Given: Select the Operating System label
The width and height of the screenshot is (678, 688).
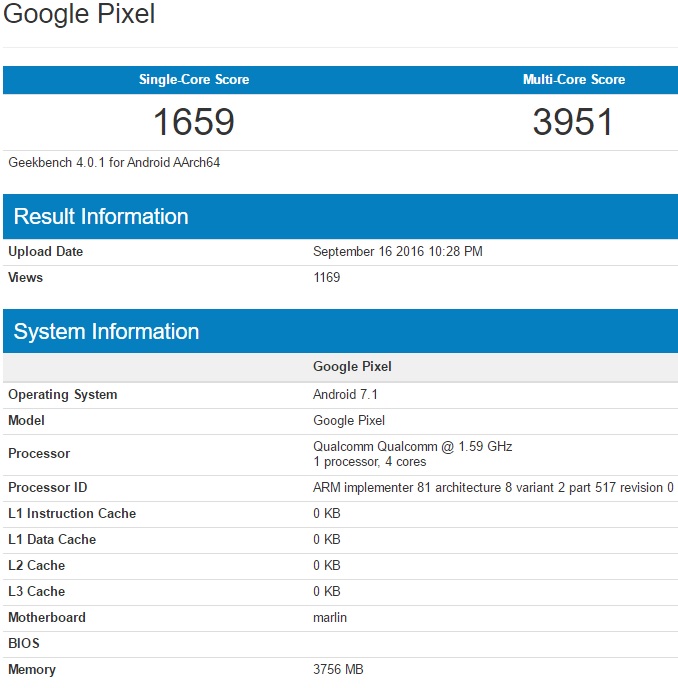Looking at the screenshot, I should tap(63, 394).
